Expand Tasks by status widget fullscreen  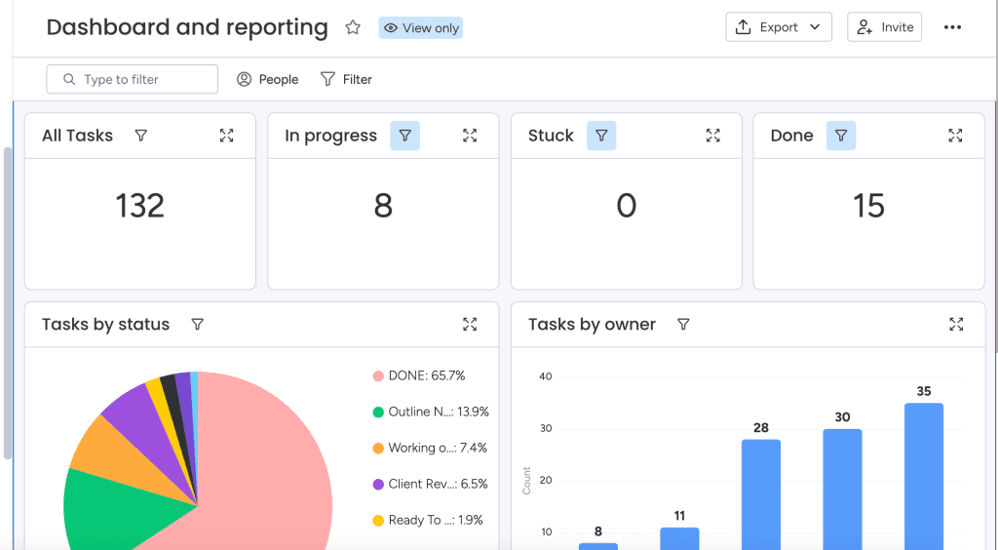[x=470, y=325]
